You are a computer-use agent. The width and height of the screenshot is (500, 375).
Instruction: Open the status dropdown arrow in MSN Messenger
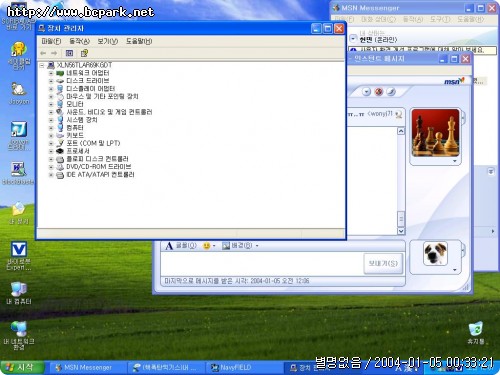pos(353,39)
